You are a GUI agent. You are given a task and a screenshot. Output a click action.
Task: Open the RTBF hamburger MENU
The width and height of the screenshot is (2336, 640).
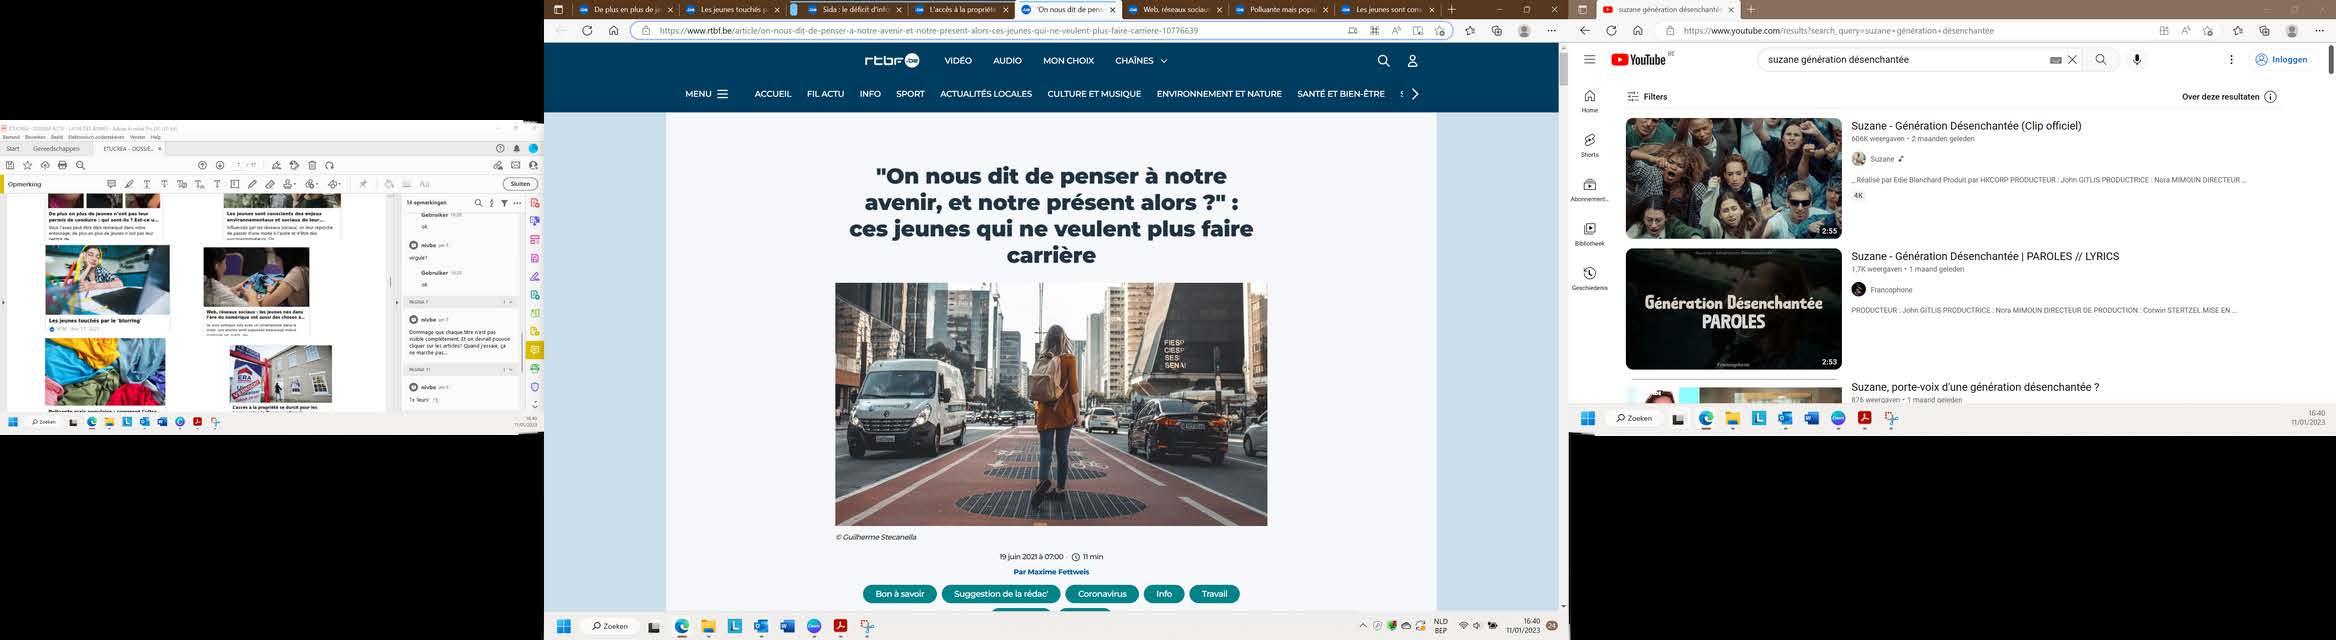click(x=706, y=94)
